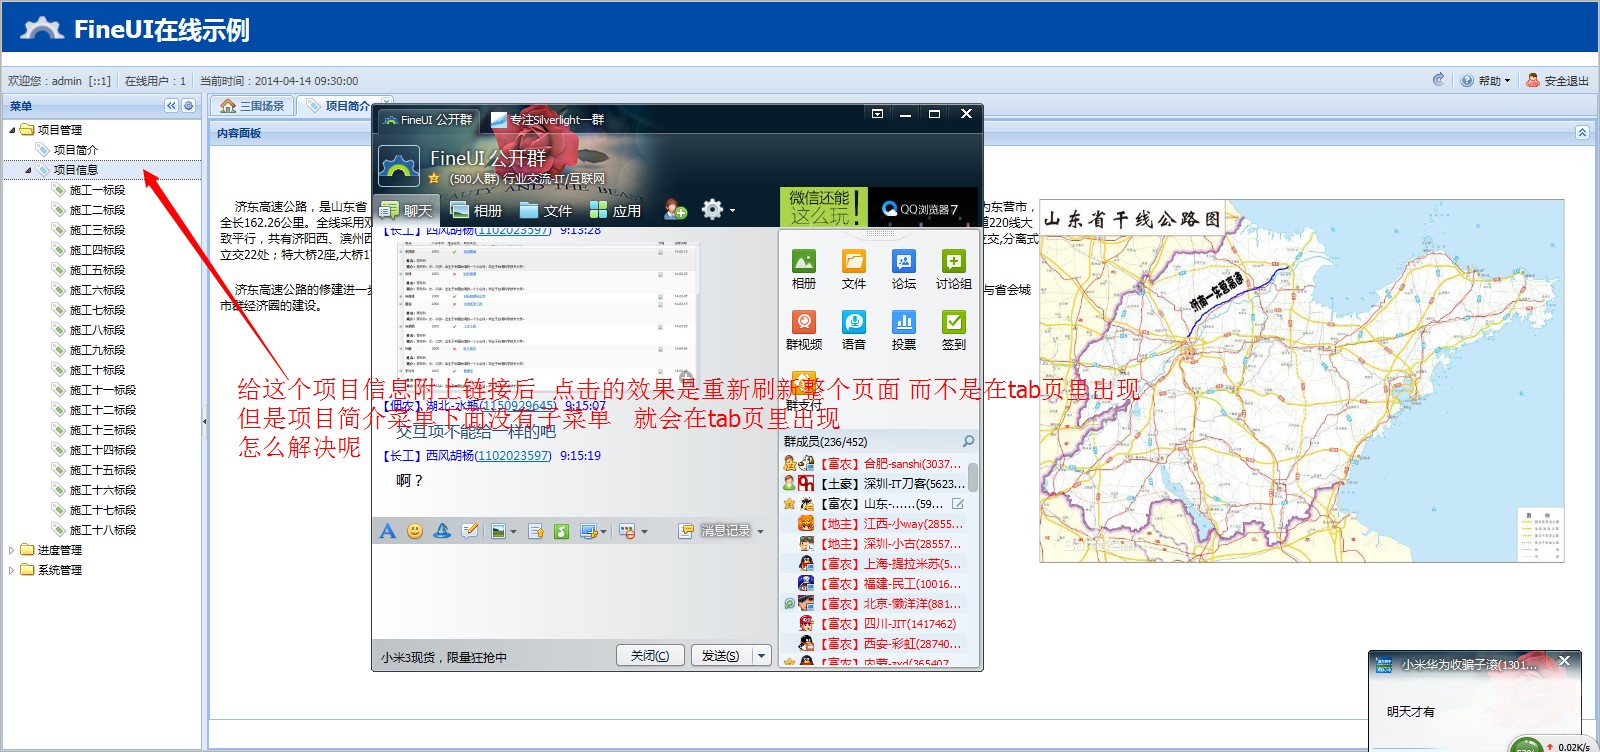Click the message block settings icon
This screenshot has width=1600, height=752.
click(627, 531)
